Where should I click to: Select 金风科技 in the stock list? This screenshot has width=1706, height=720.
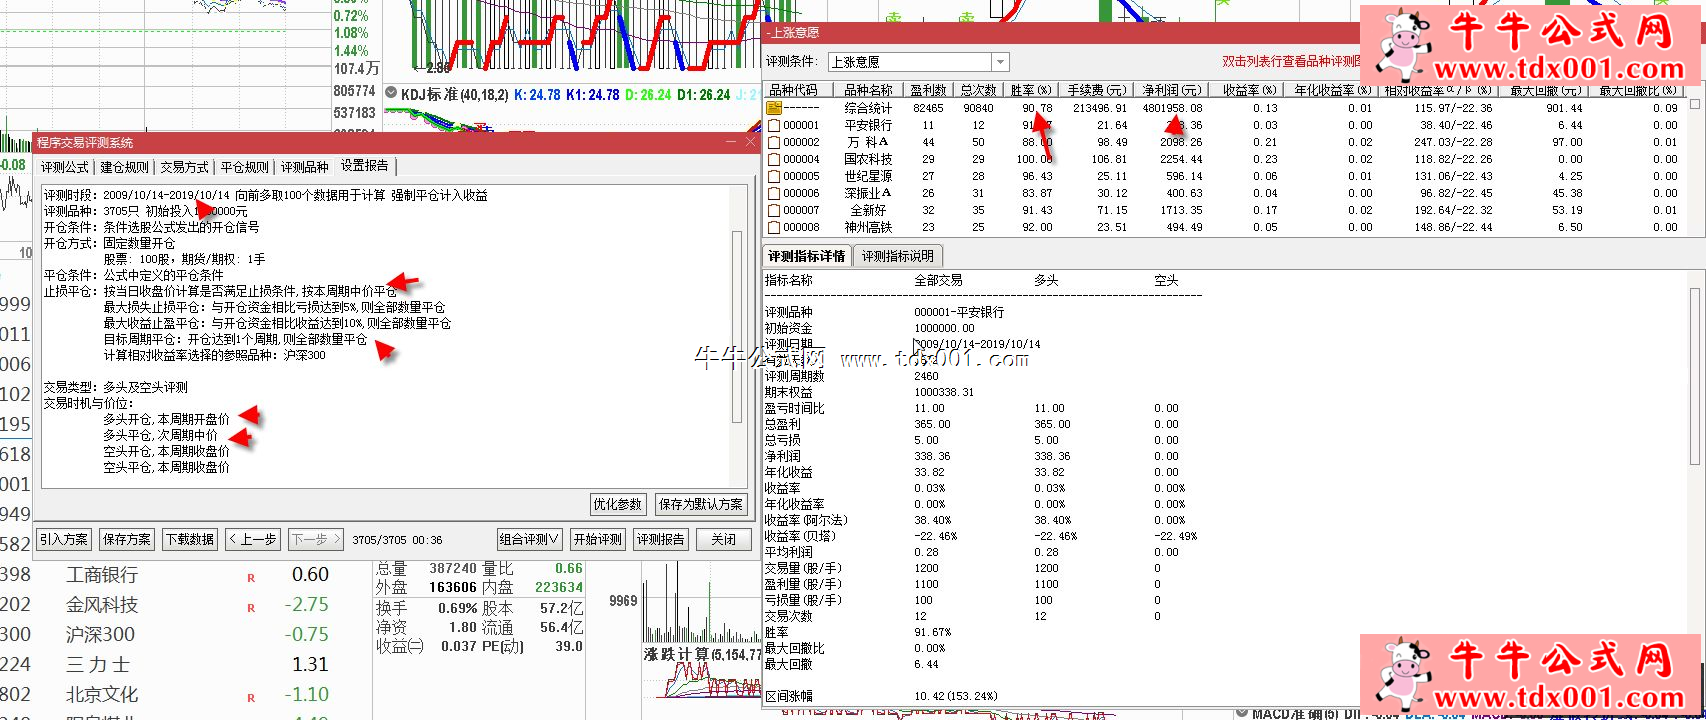click(x=102, y=605)
